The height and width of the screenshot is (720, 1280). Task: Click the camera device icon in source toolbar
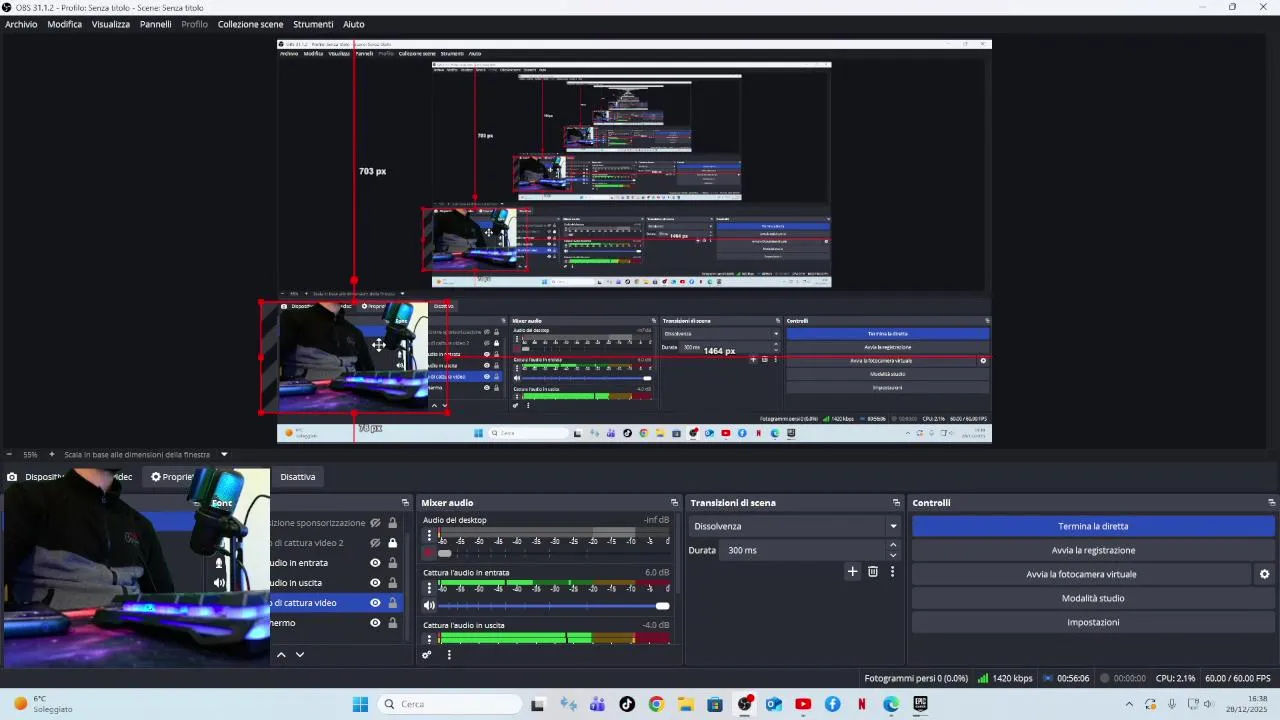pos(12,477)
